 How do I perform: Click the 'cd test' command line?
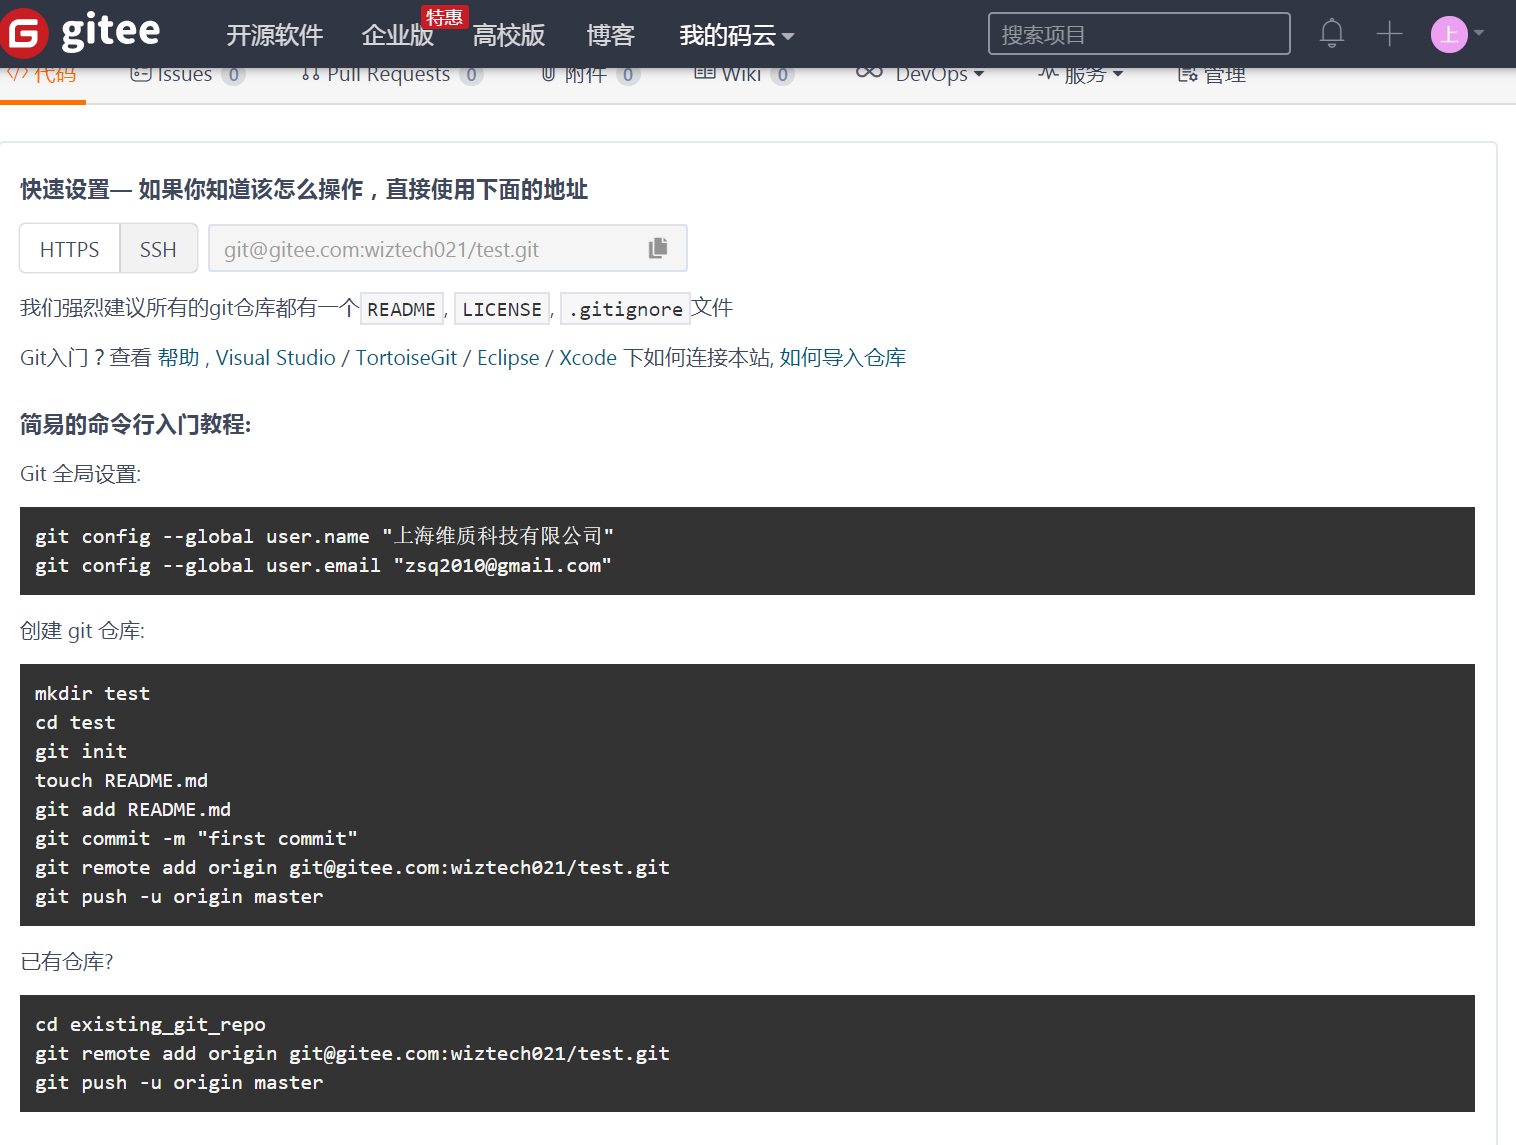coord(75,723)
